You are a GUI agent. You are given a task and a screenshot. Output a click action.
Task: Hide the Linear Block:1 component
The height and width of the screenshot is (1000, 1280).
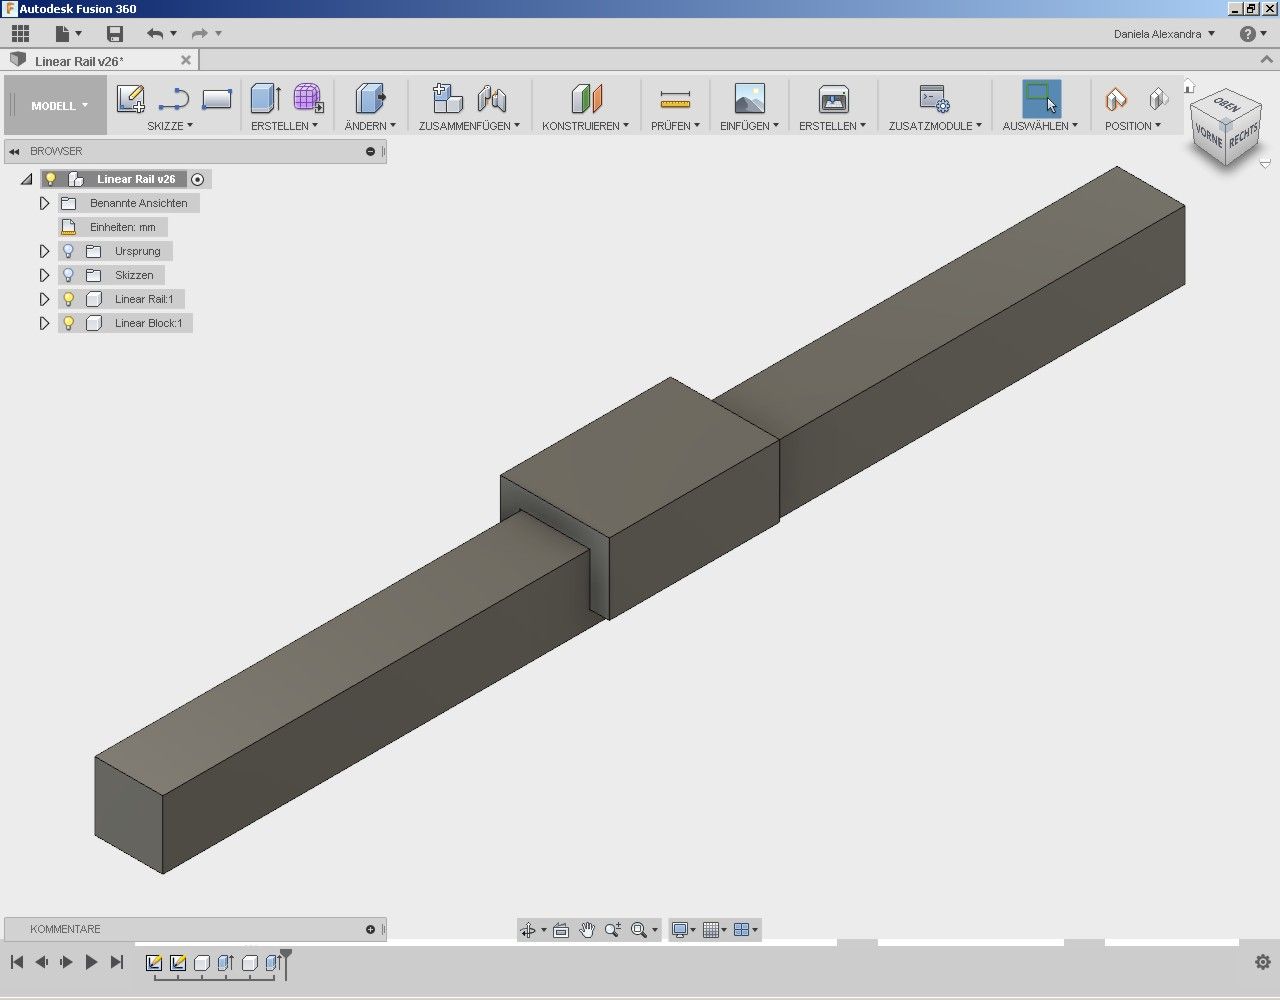[x=68, y=323]
